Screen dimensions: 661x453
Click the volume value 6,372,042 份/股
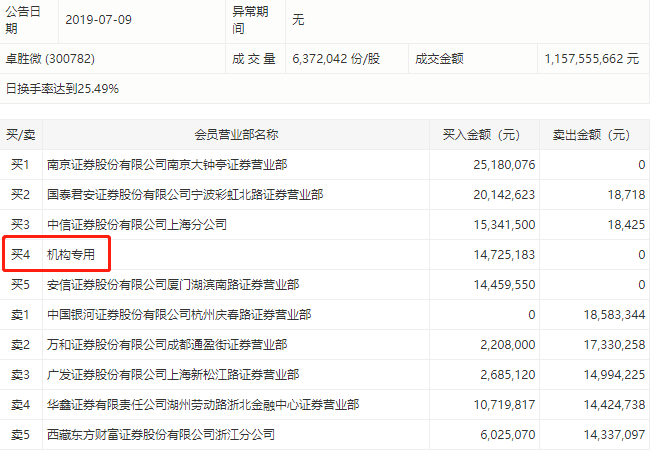point(336,59)
